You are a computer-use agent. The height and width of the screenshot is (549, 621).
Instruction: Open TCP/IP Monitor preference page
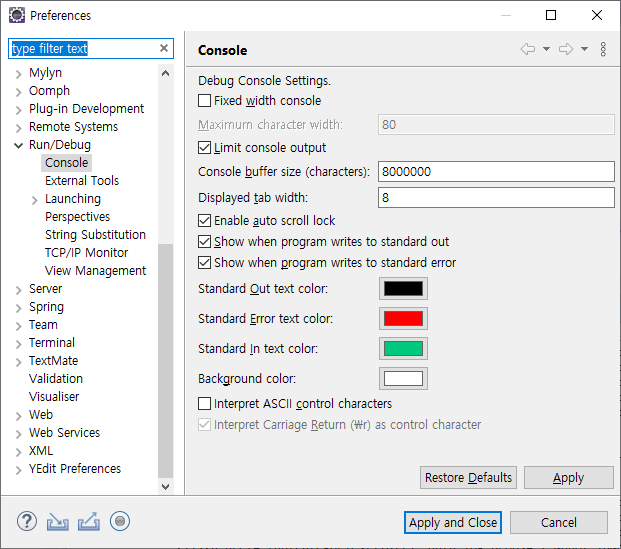tap(86, 253)
